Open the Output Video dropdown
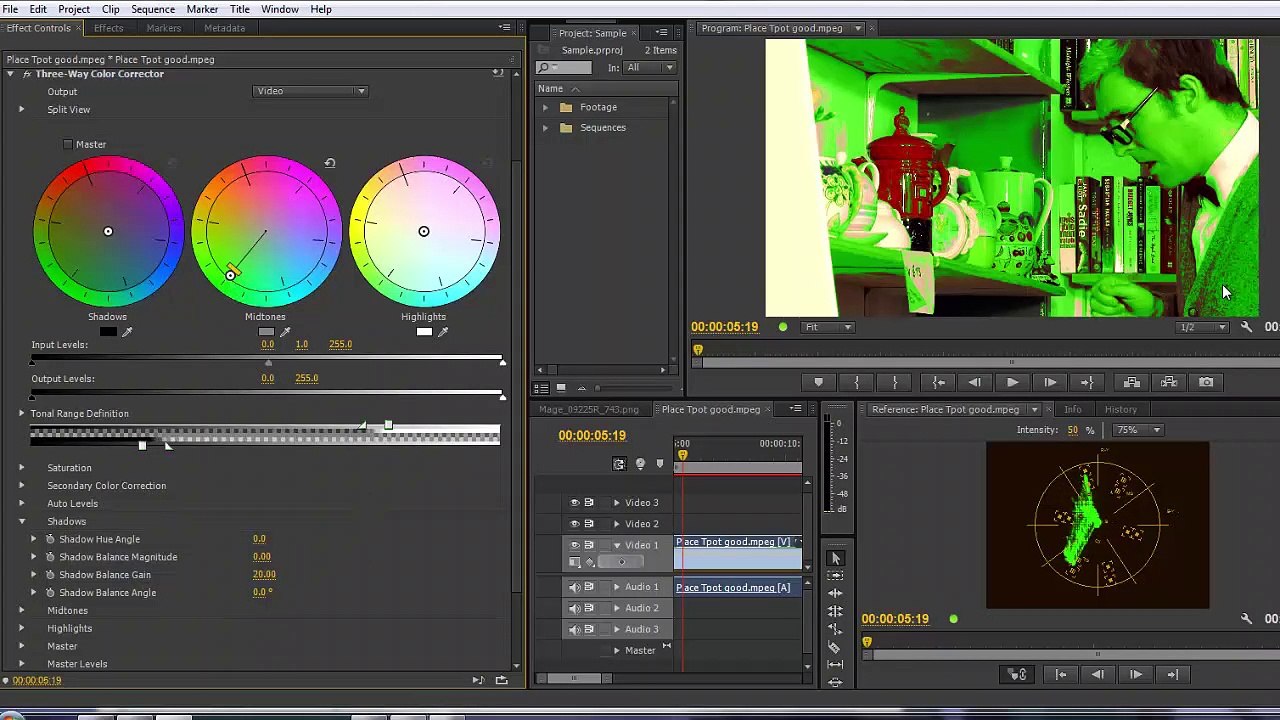Image resolution: width=1280 pixels, height=720 pixels. (x=310, y=91)
